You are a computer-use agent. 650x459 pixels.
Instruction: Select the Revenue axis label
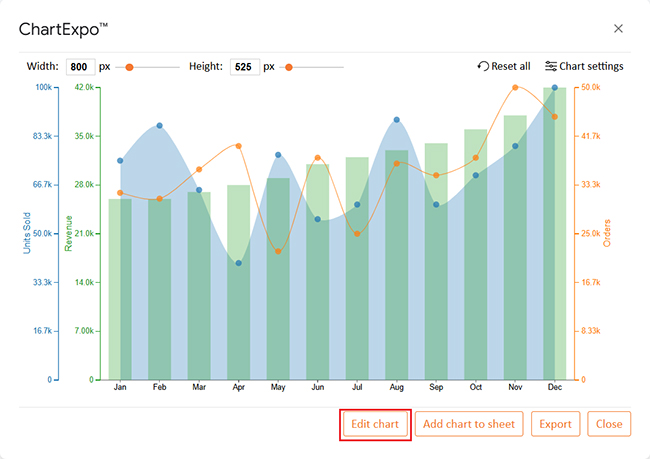tap(69, 232)
